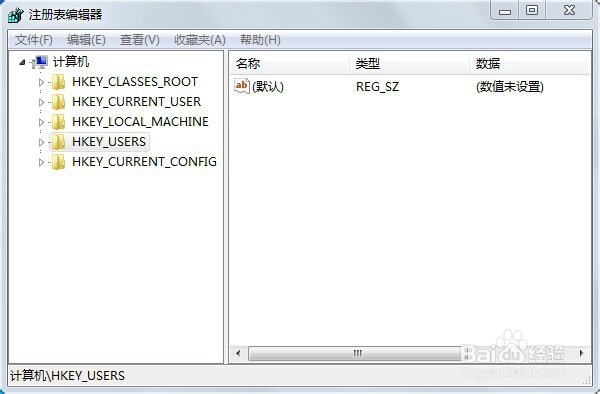Select HKEY_USERS label in tree
This screenshot has height=394, width=600.
coord(109,142)
